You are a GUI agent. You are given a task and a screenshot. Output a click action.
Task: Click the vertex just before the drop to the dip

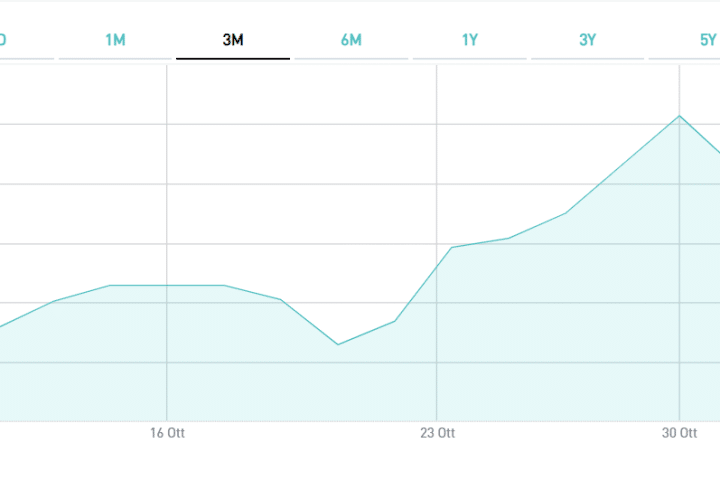coord(281,299)
